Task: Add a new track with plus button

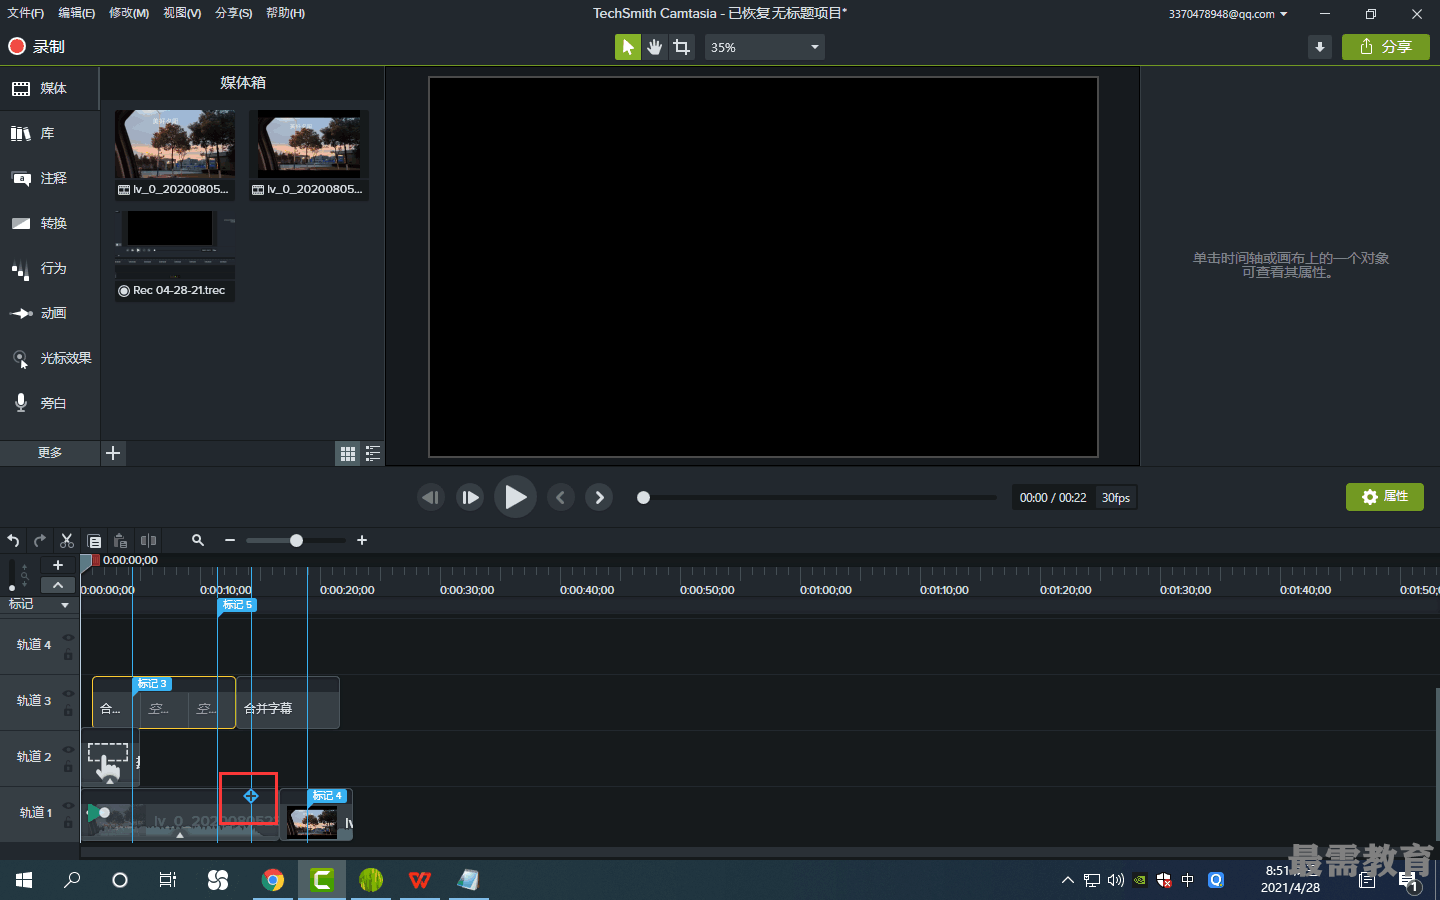Action: pos(58,565)
